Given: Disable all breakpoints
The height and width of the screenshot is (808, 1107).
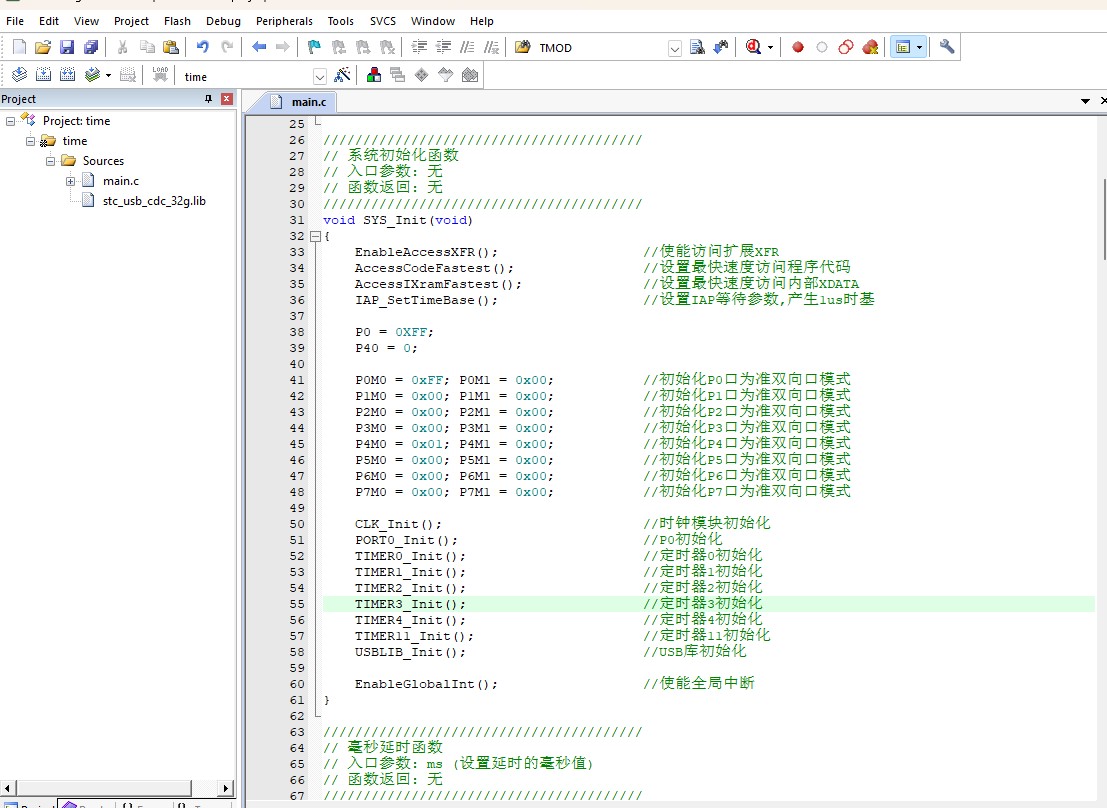Looking at the screenshot, I should click(x=846, y=47).
